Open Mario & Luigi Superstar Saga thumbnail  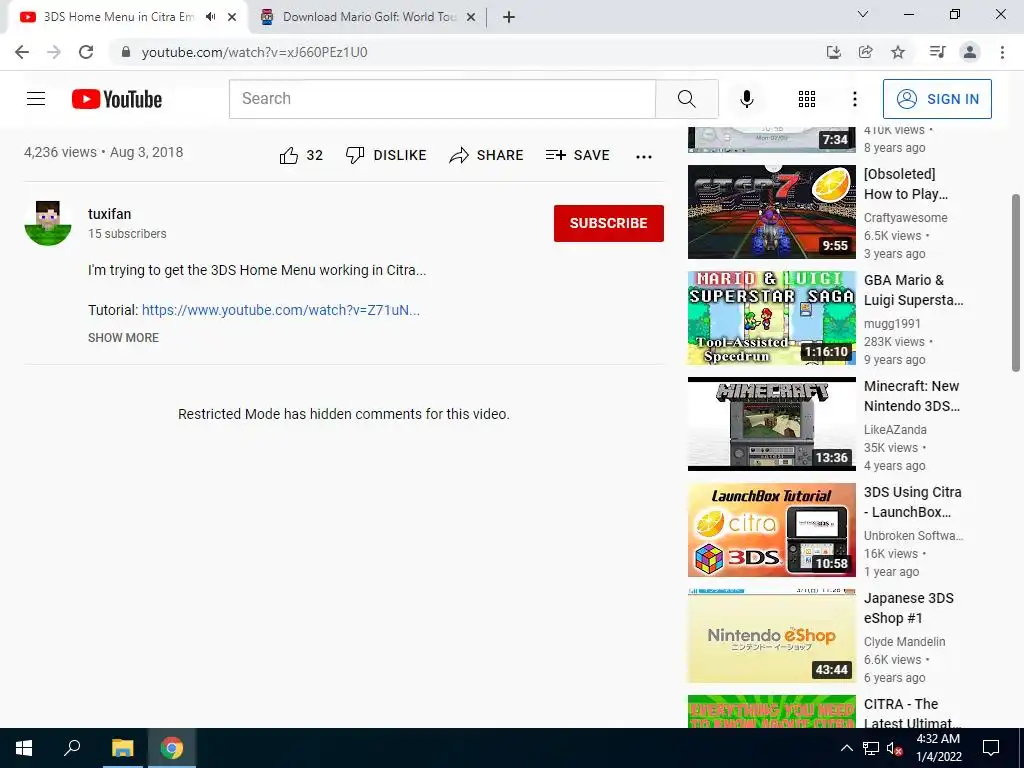(771, 317)
